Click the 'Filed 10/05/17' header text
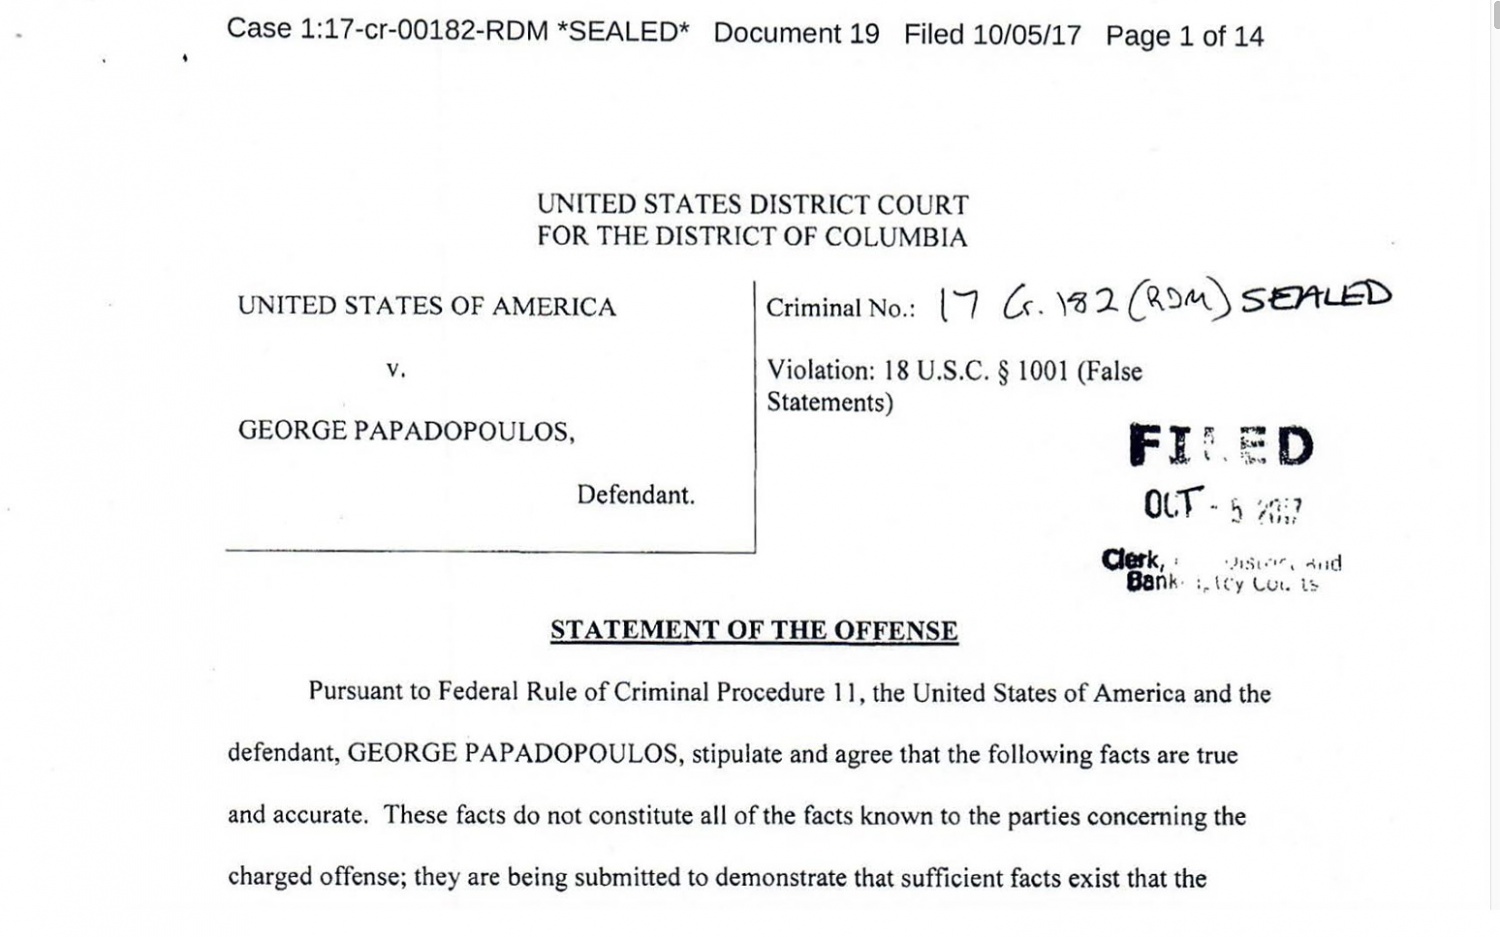The height and width of the screenshot is (937, 1500). [992, 35]
